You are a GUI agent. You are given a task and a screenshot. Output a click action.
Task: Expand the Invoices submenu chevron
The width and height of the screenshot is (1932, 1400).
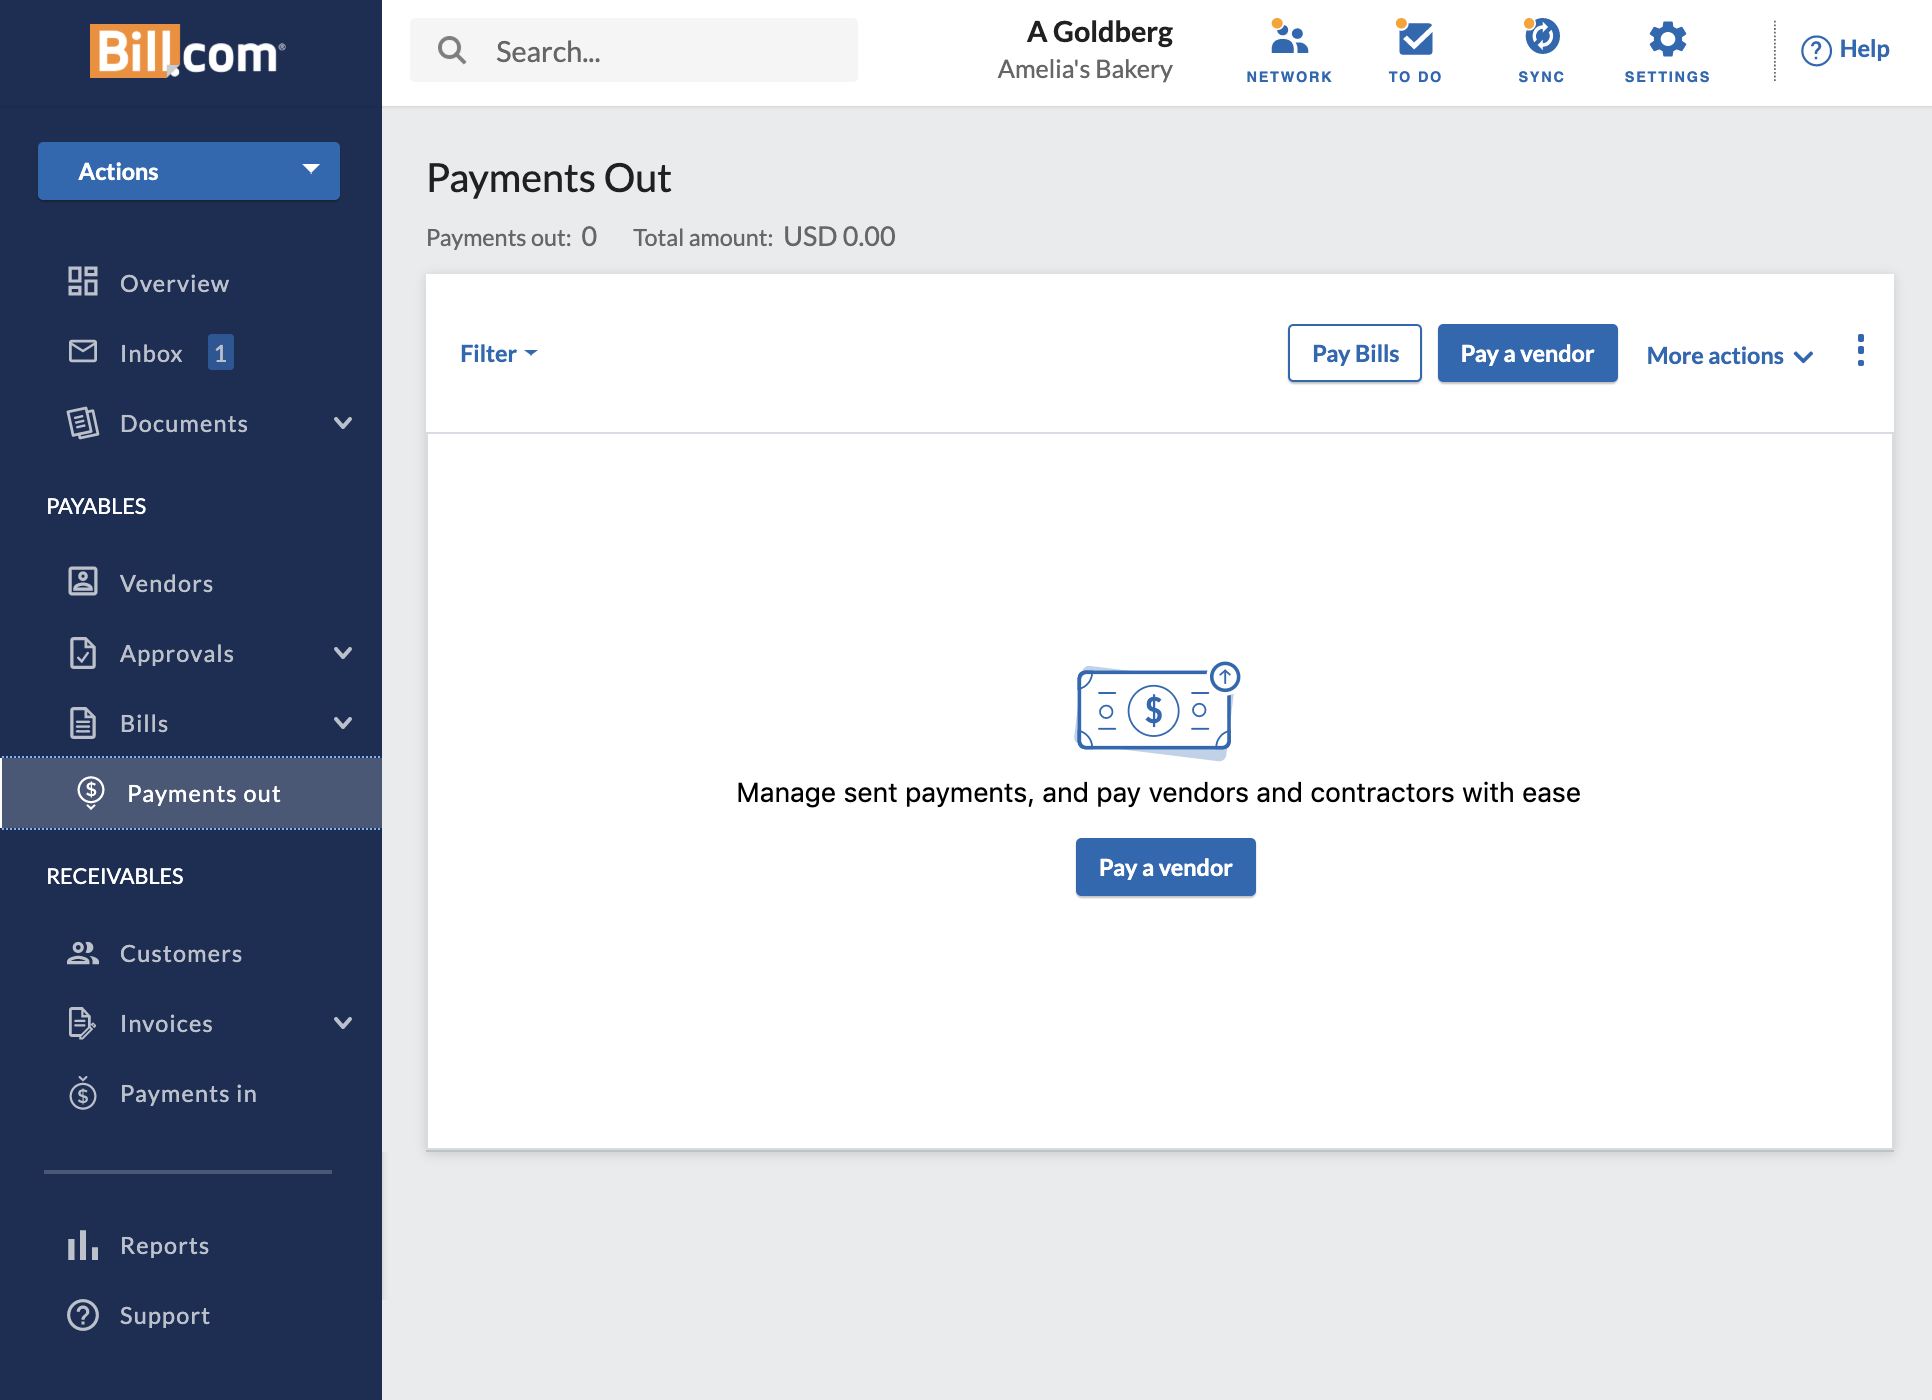click(x=343, y=1023)
